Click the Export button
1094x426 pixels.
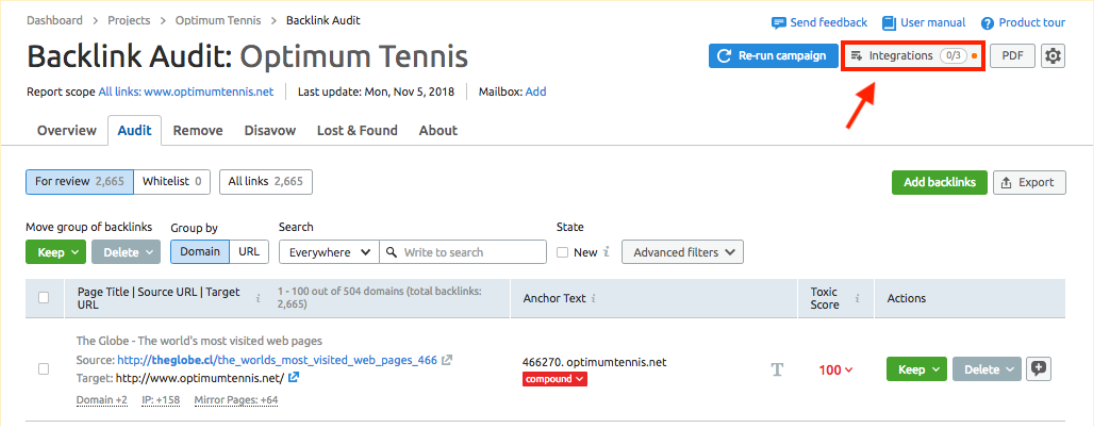coord(1029,182)
